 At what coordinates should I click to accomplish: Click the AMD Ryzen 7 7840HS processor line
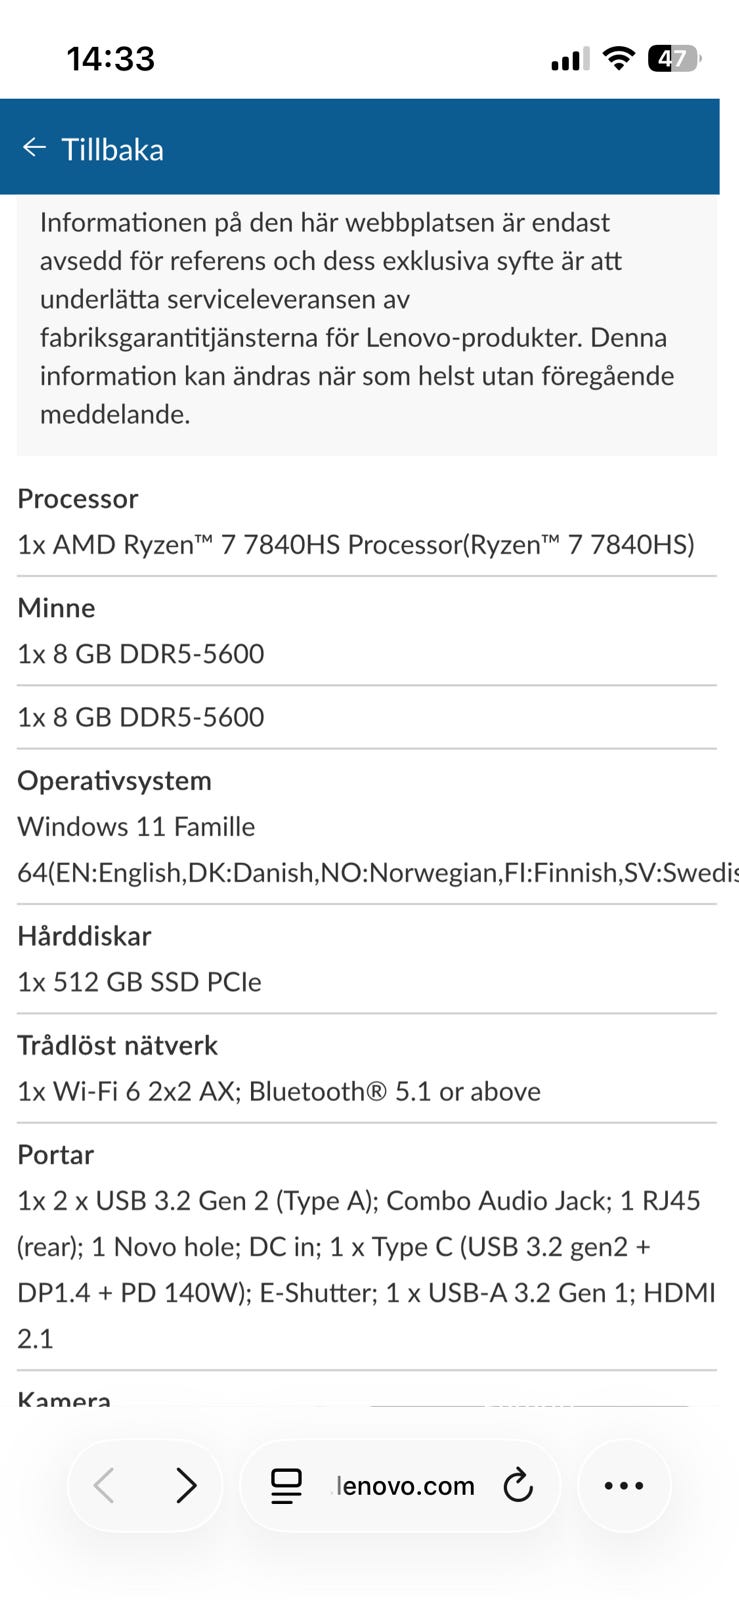(x=356, y=544)
